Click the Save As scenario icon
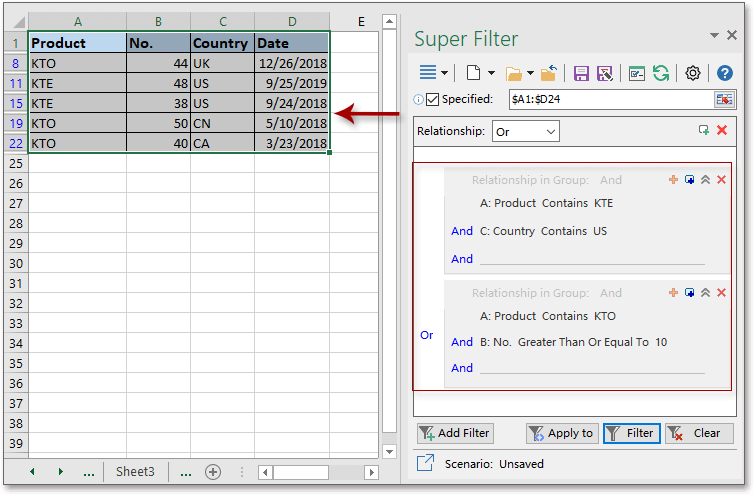Image resolution: width=754 pixels, height=495 pixels. tap(604, 73)
